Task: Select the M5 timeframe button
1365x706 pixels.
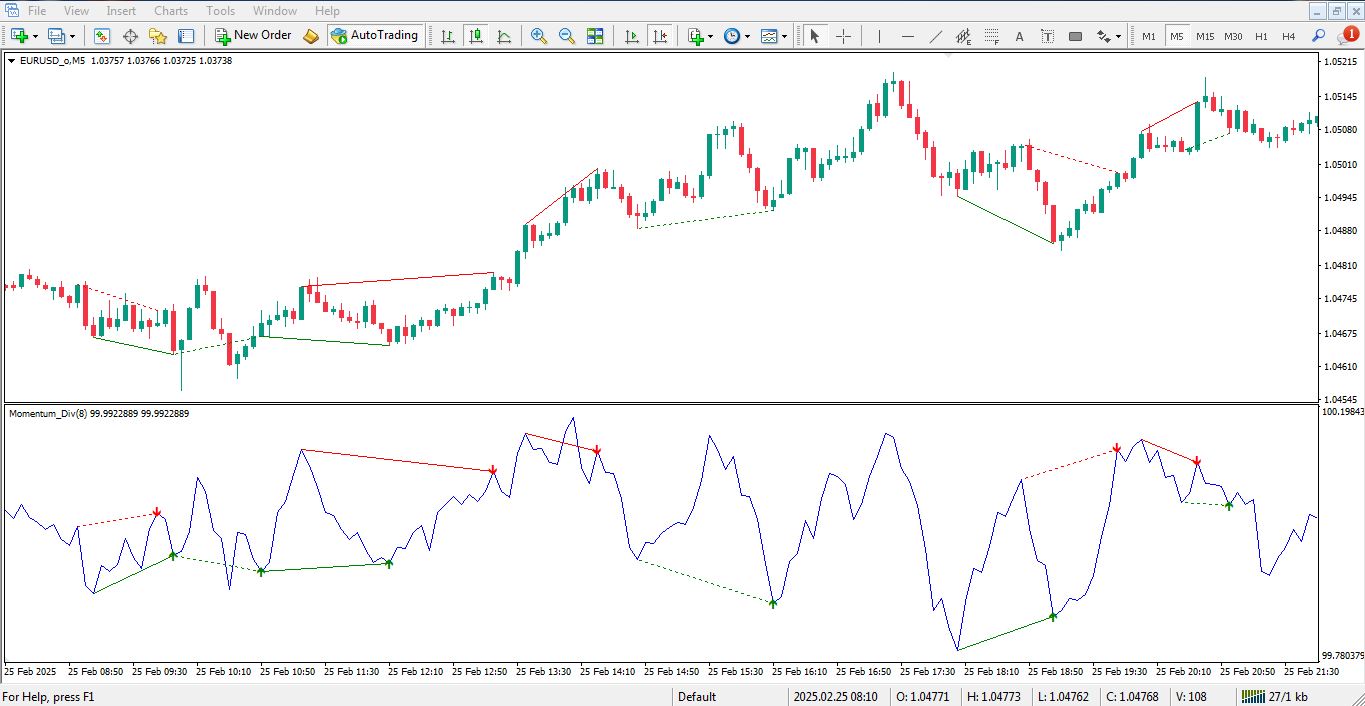Action: (1177, 36)
